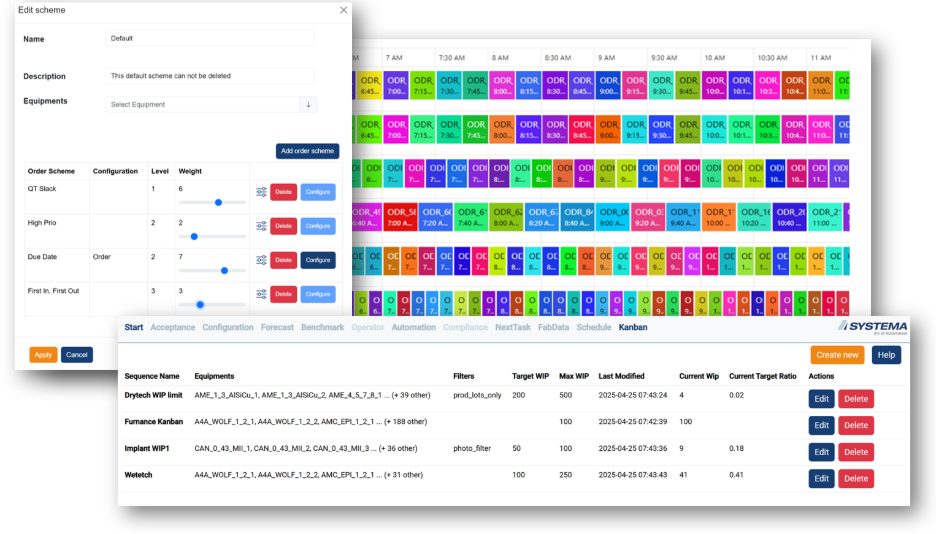Viewport: 936px width, 534px height.
Task: Configure the Due Date order scheme
Action: tap(318, 260)
